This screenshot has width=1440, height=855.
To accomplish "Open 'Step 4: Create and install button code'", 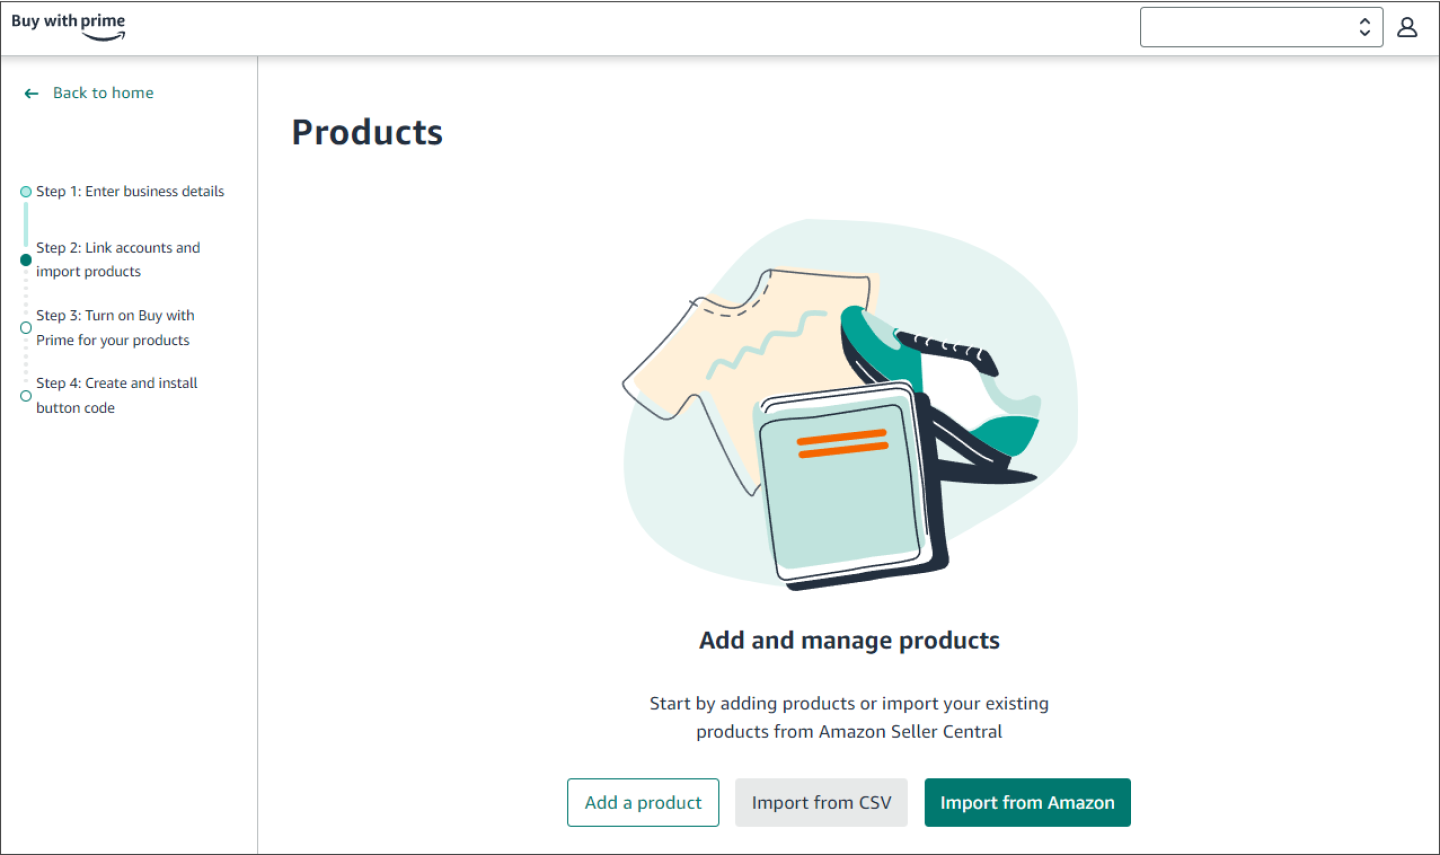I will (117, 395).
